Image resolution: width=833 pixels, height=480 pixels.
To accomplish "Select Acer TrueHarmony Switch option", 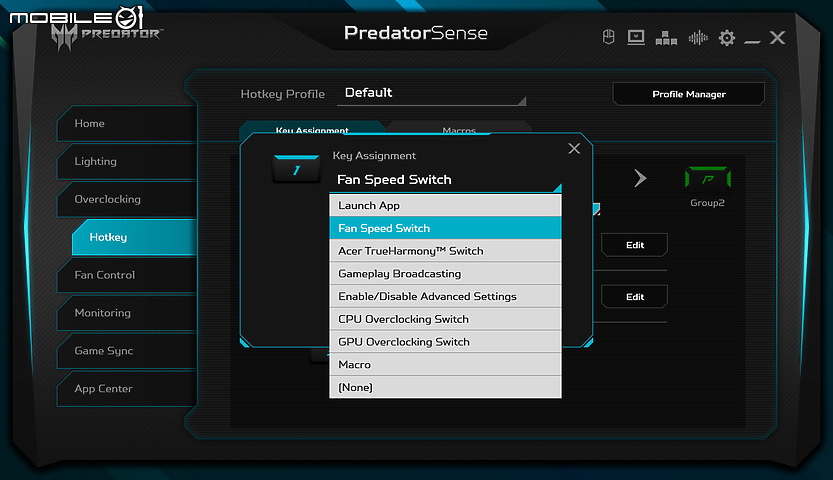I will (445, 251).
